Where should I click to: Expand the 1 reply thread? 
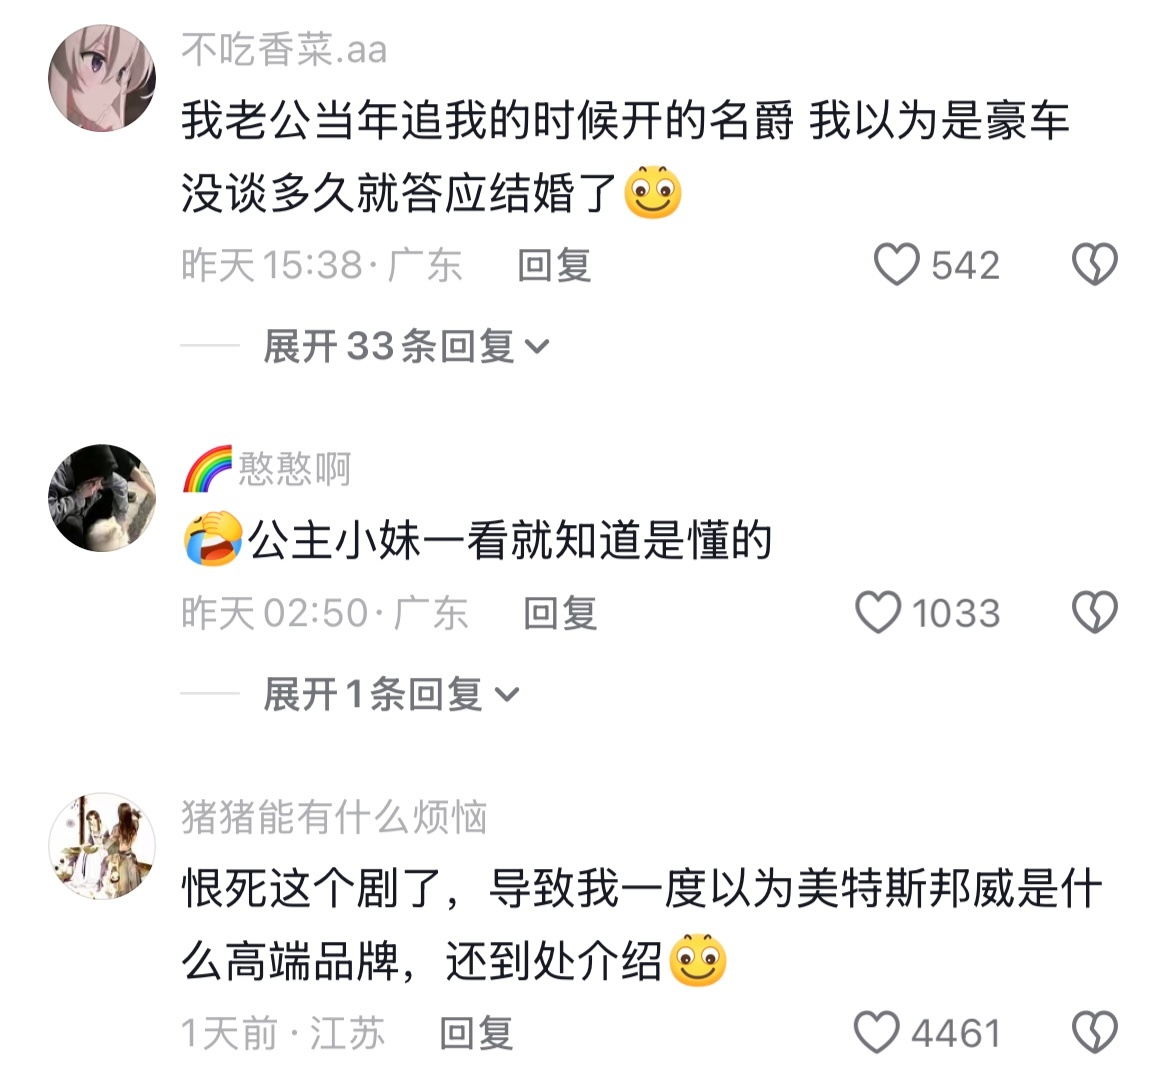tap(390, 695)
